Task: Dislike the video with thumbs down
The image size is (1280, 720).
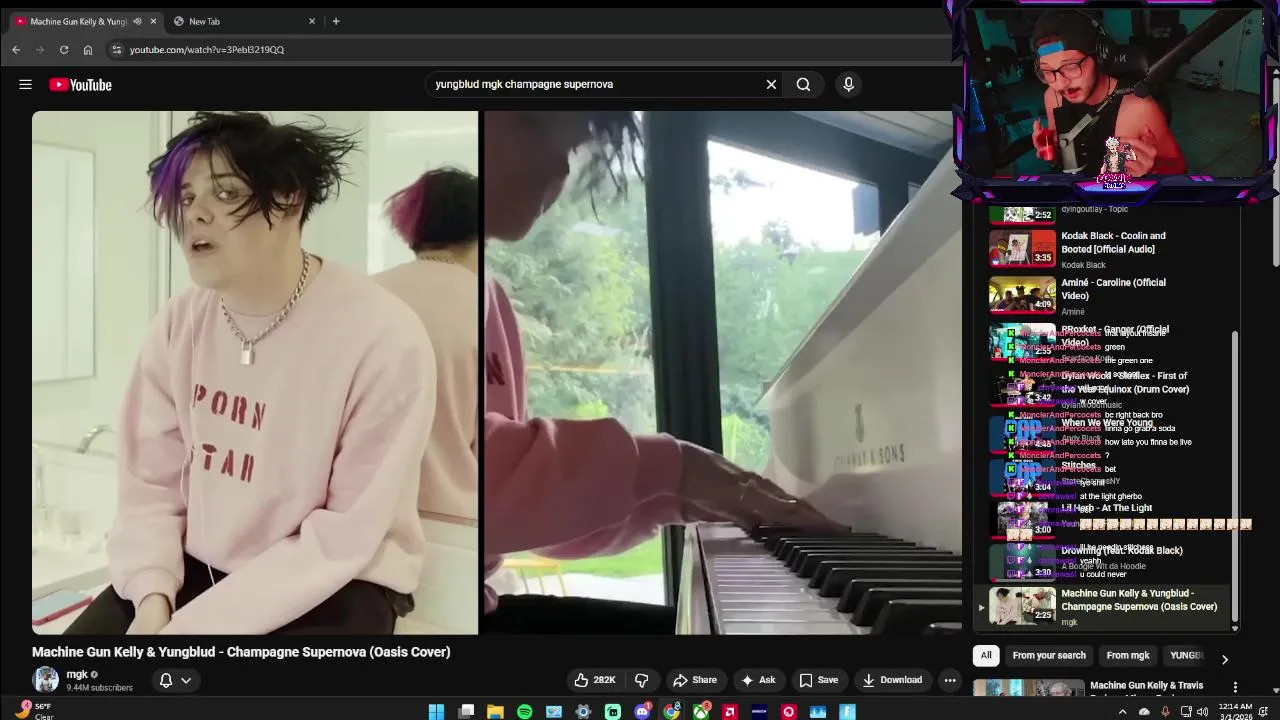Action: tap(642, 680)
